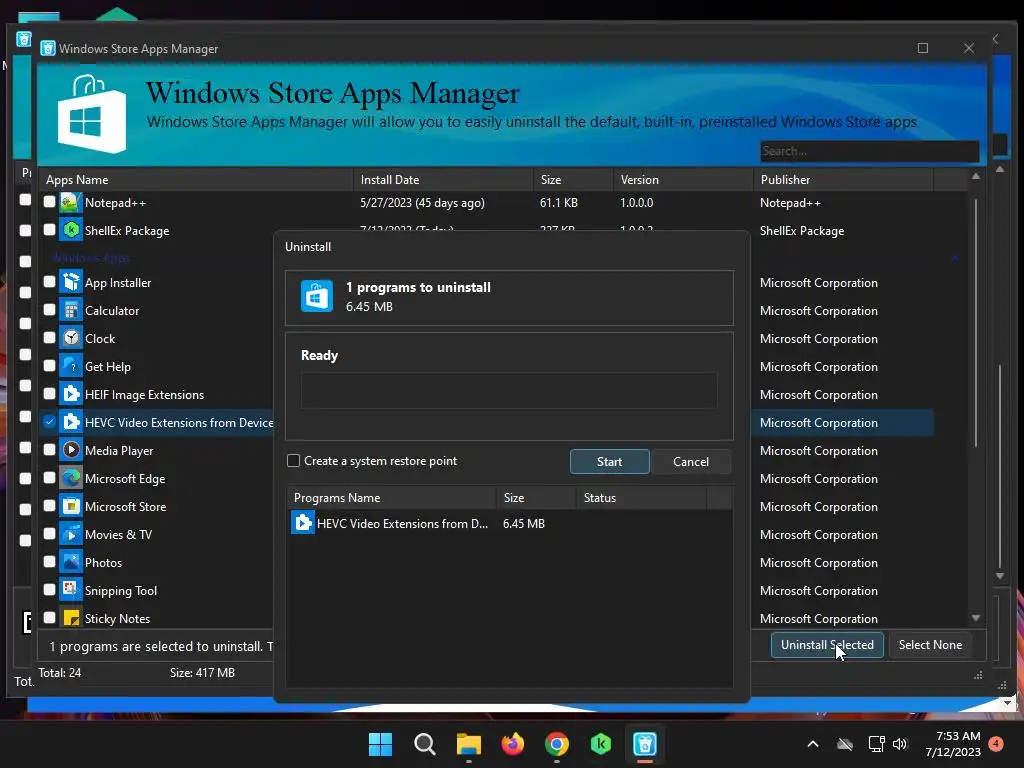Click Uninstall Selected button

(x=827, y=645)
